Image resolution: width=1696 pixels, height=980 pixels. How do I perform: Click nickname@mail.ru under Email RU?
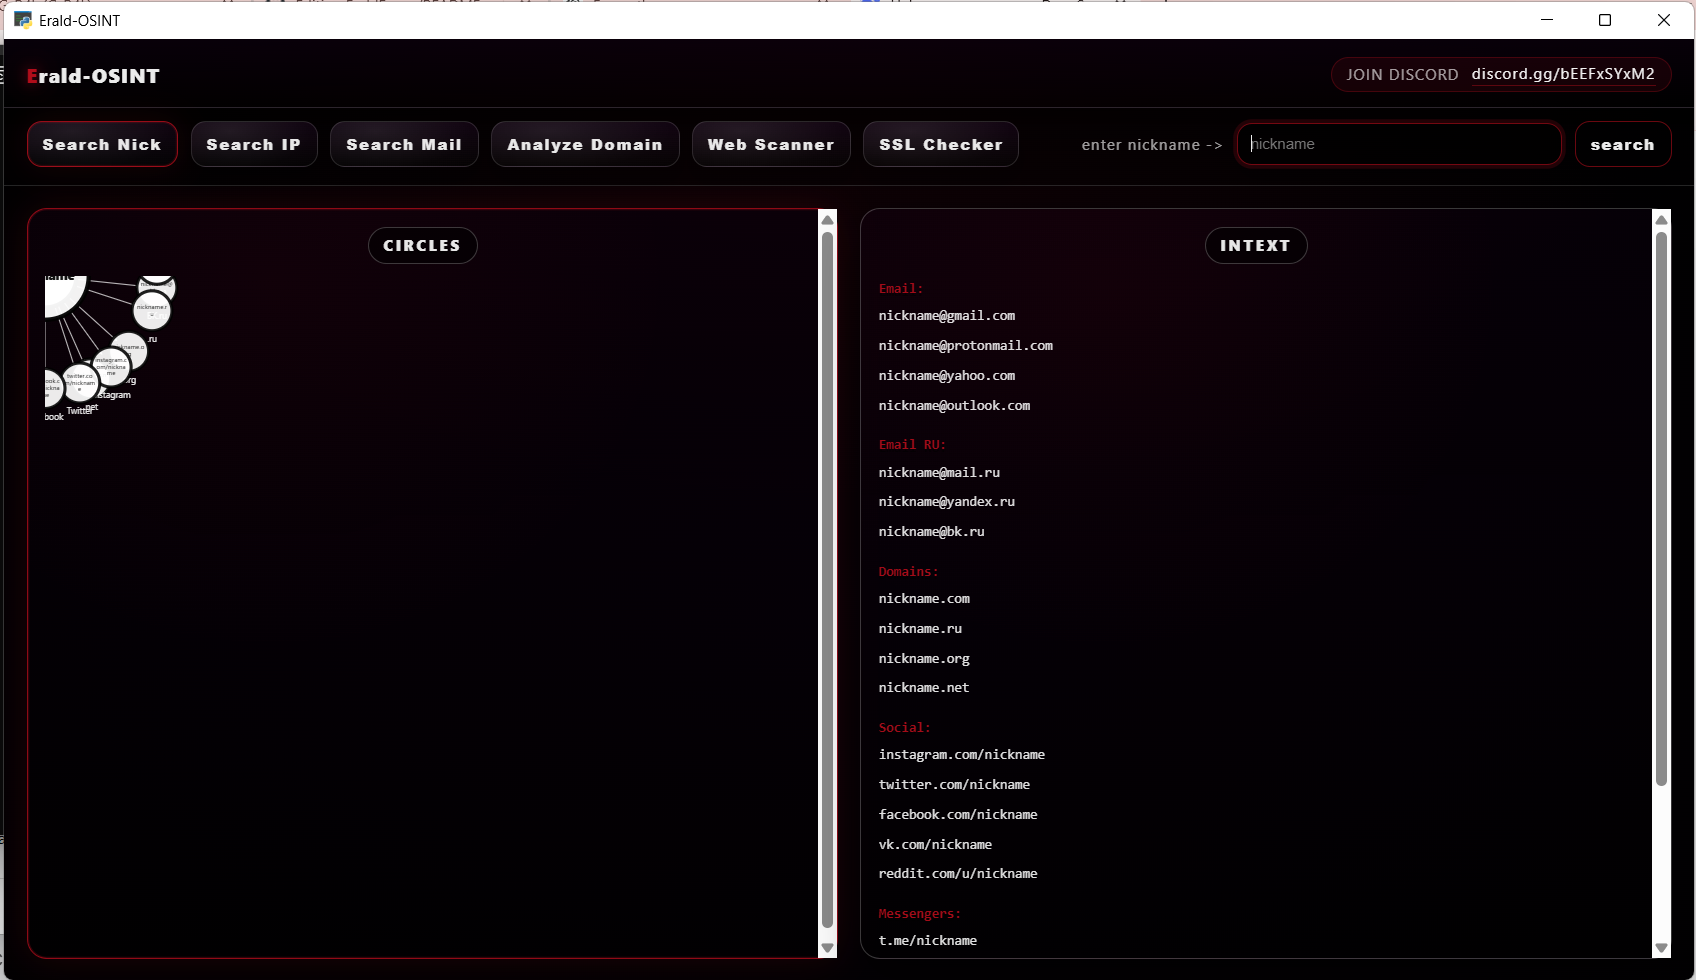point(939,472)
